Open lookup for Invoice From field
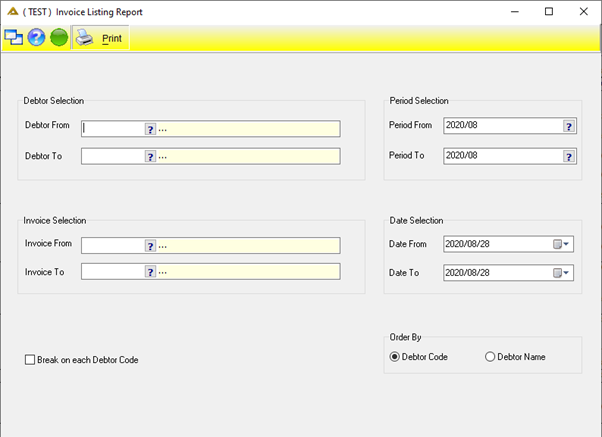 [x=150, y=246]
